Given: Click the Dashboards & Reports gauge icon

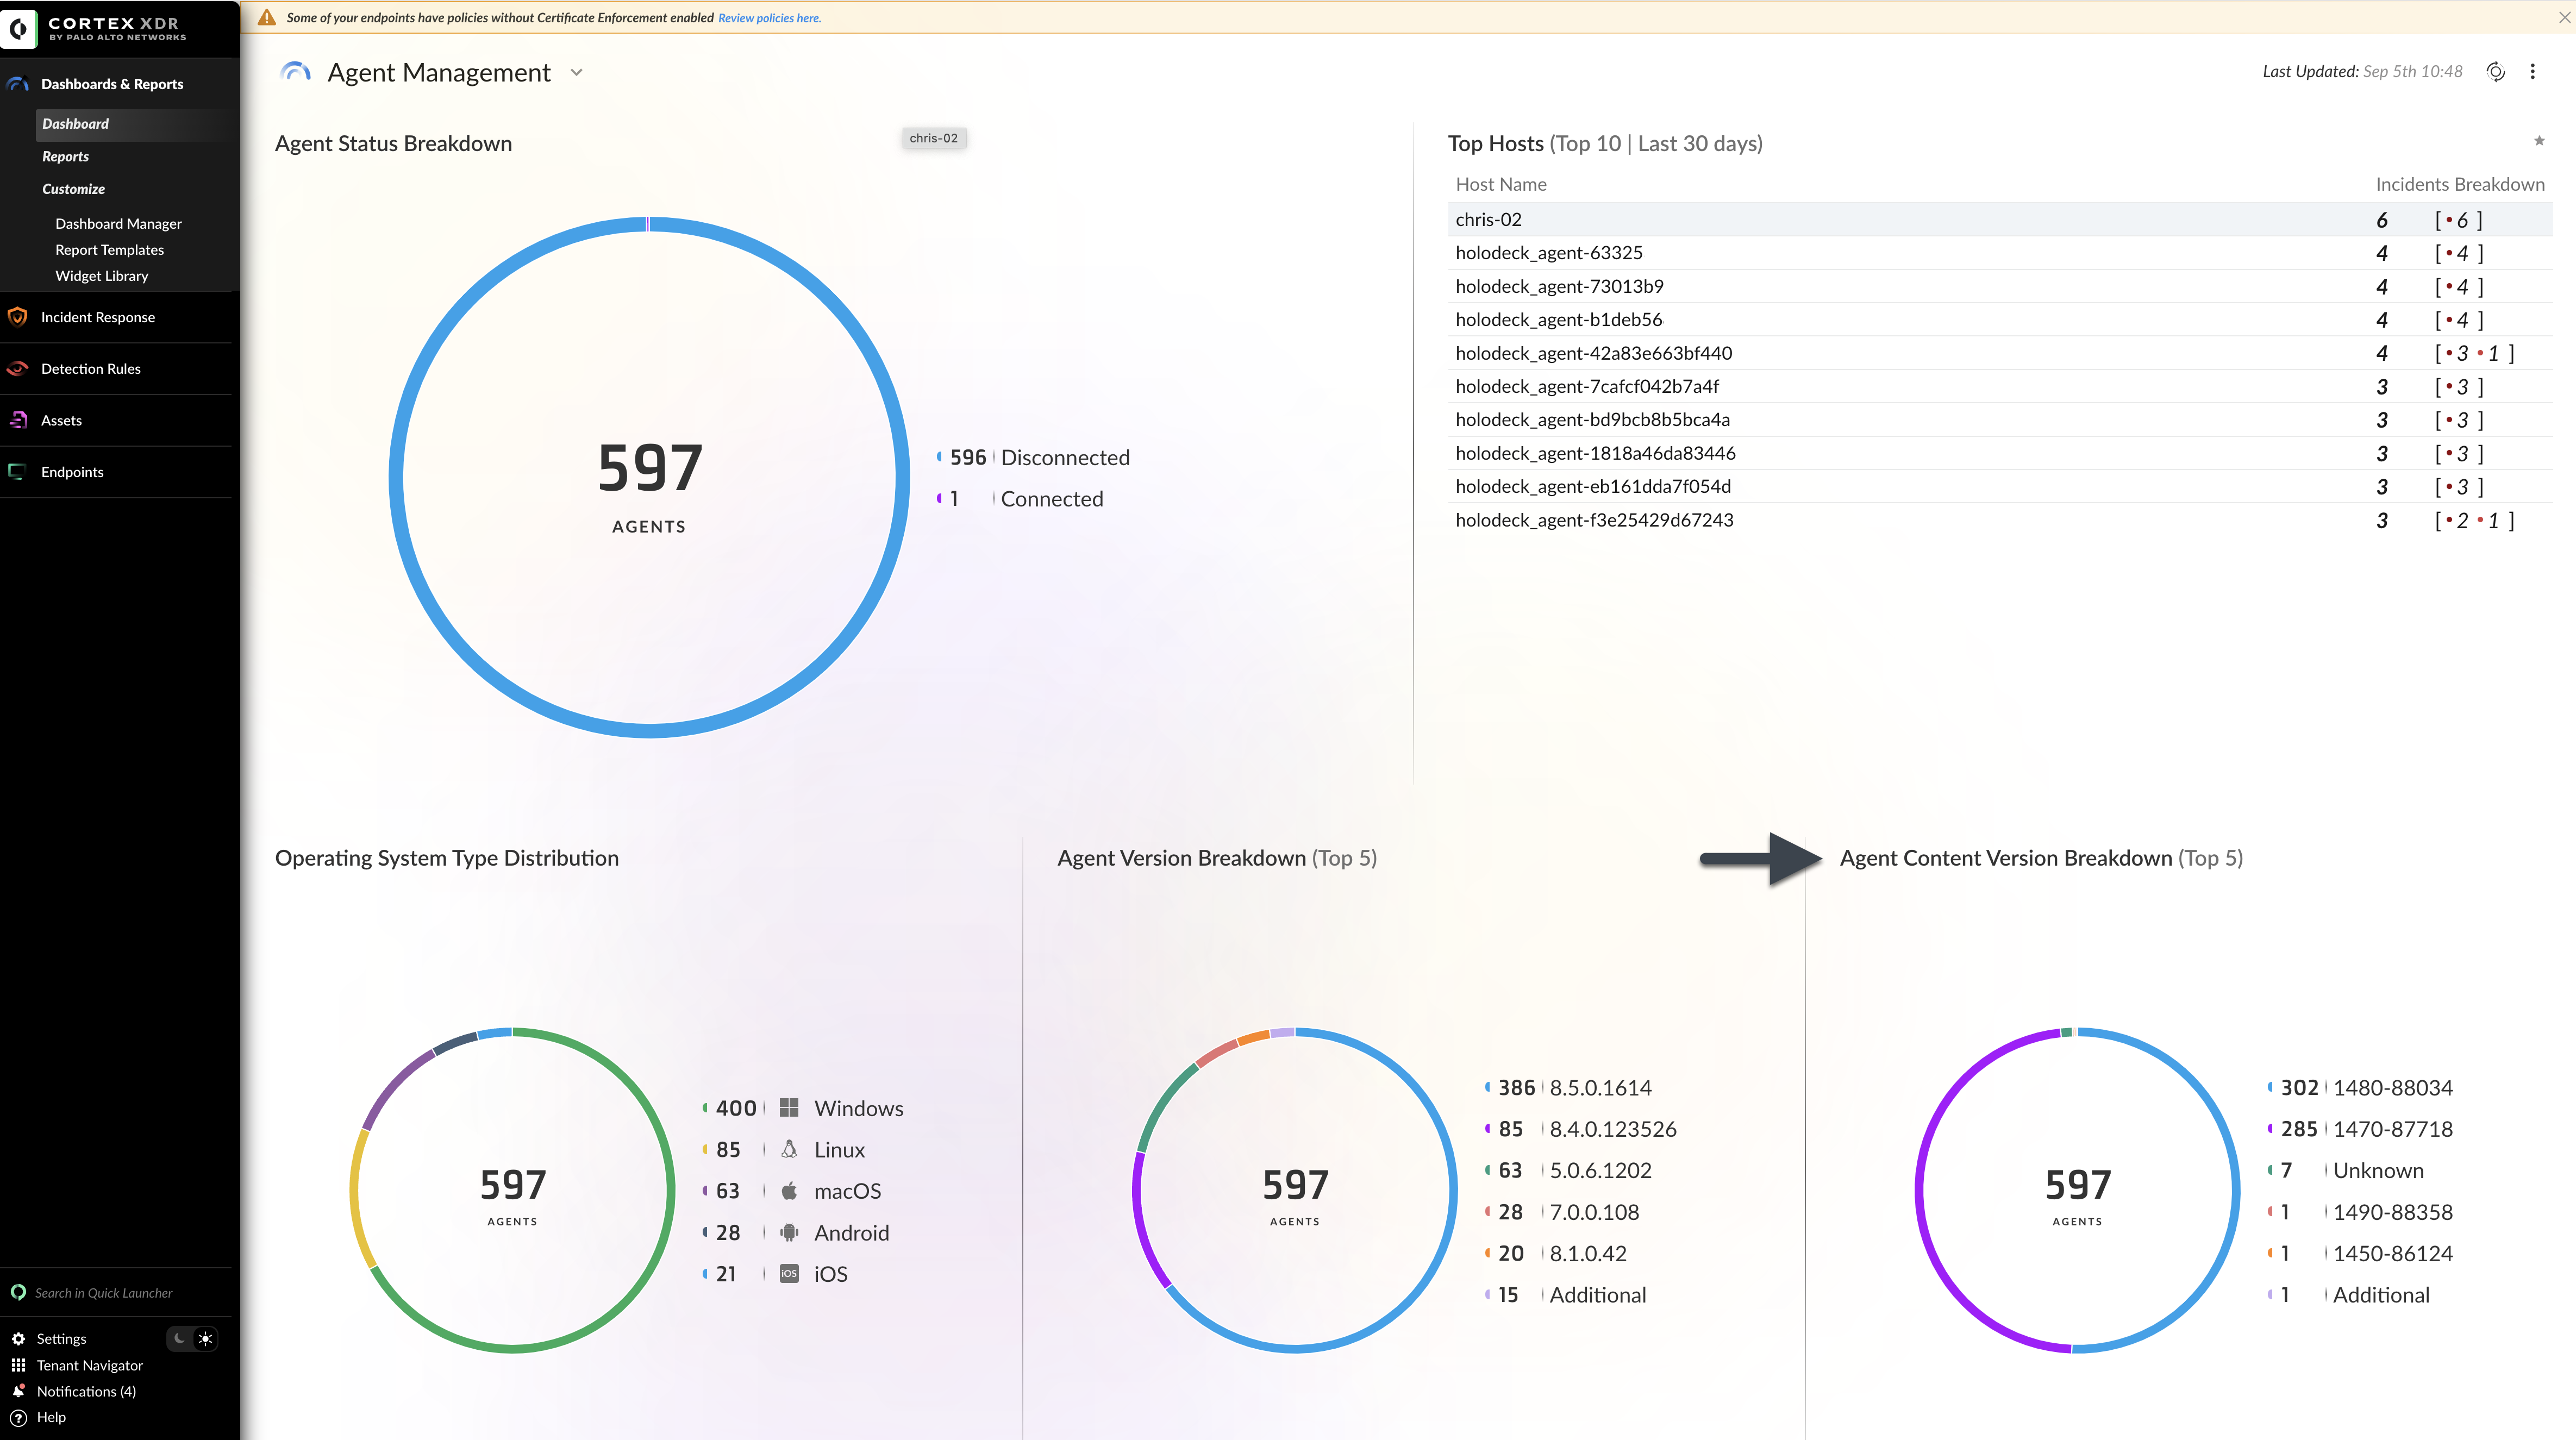Looking at the screenshot, I should (x=17, y=84).
